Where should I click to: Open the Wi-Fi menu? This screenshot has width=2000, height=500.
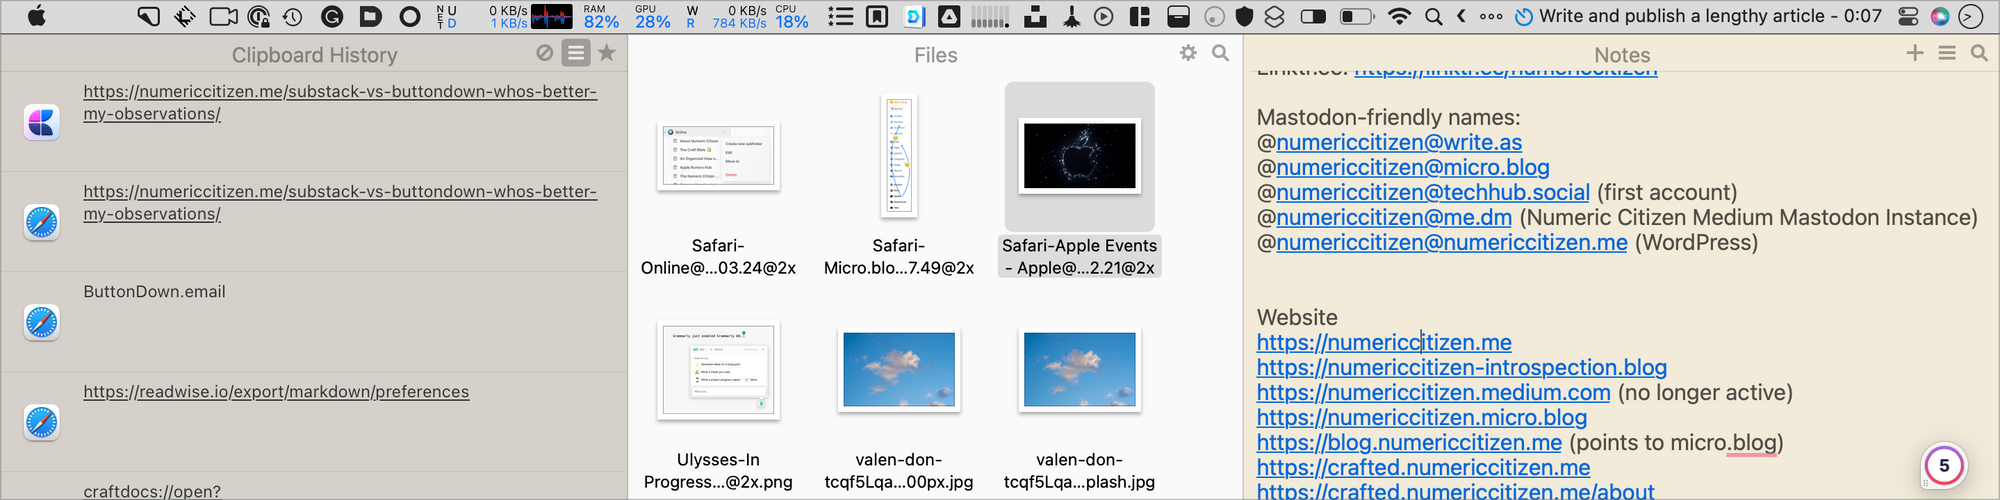pos(1400,16)
